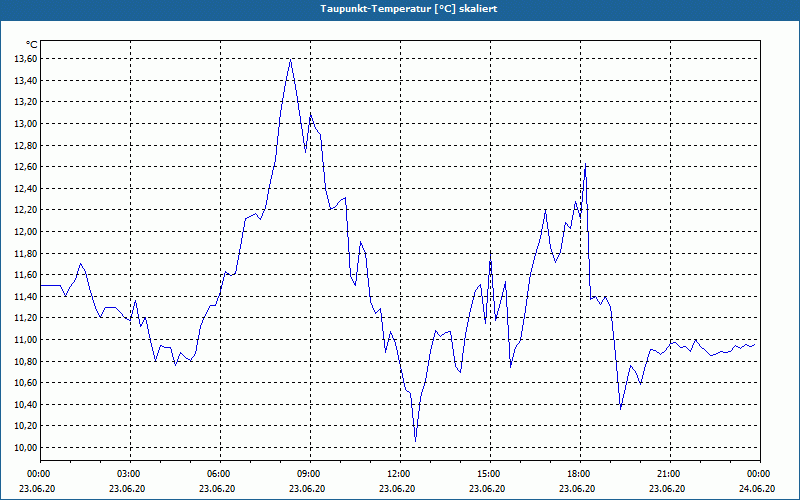Screen dimensions: 800x500
Task: Click the curve's sharp spike just after 18:00
Action: click(x=585, y=164)
